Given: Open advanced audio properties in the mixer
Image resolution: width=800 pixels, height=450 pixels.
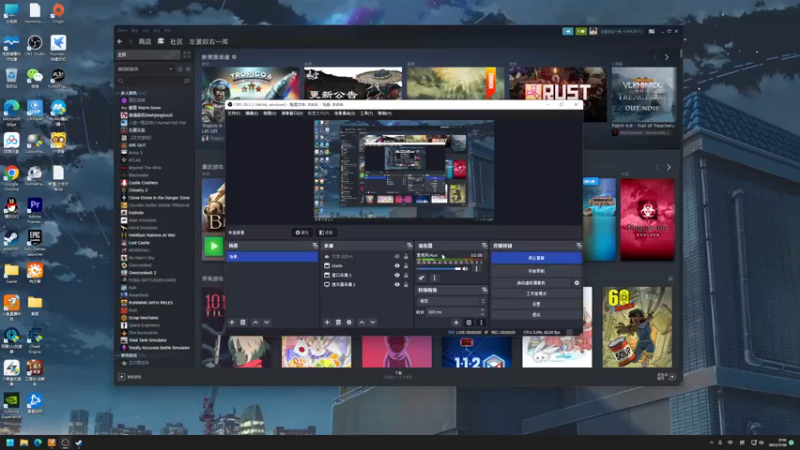Looking at the screenshot, I should 421,278.
